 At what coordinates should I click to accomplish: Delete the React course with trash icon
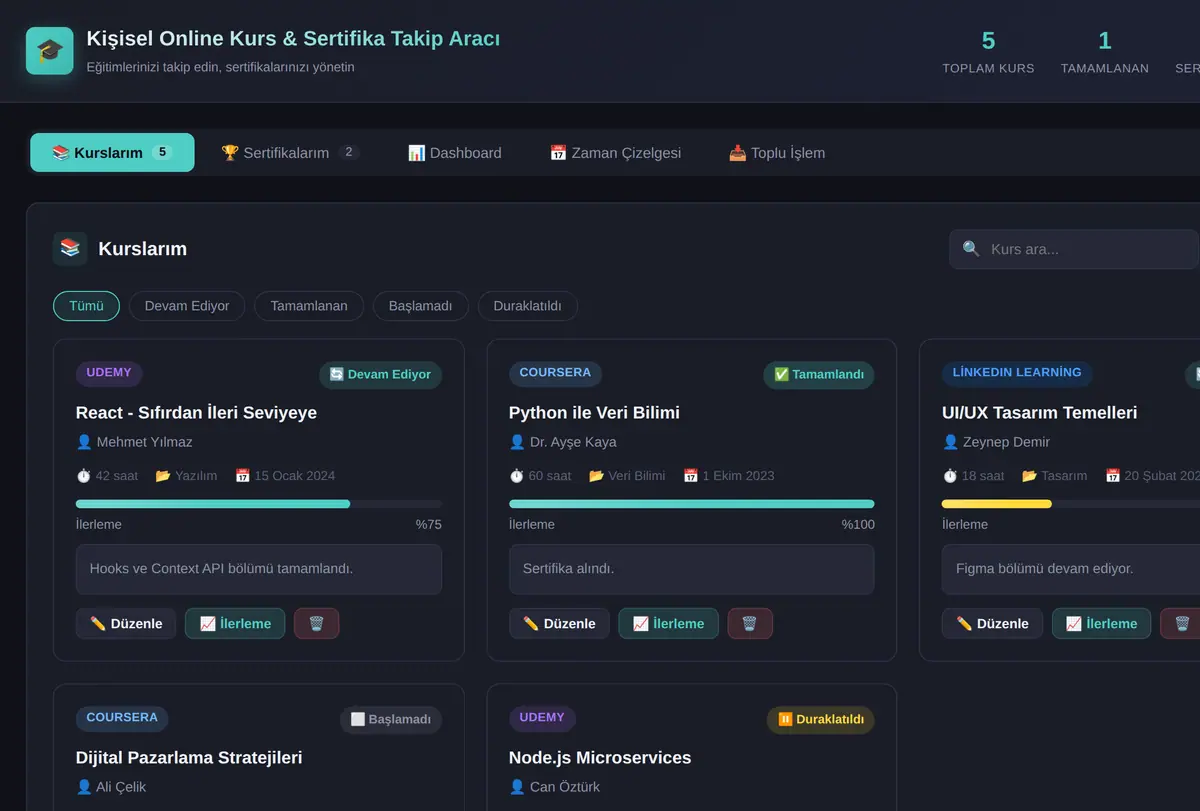pyautogui.click(x=317, y=624)
